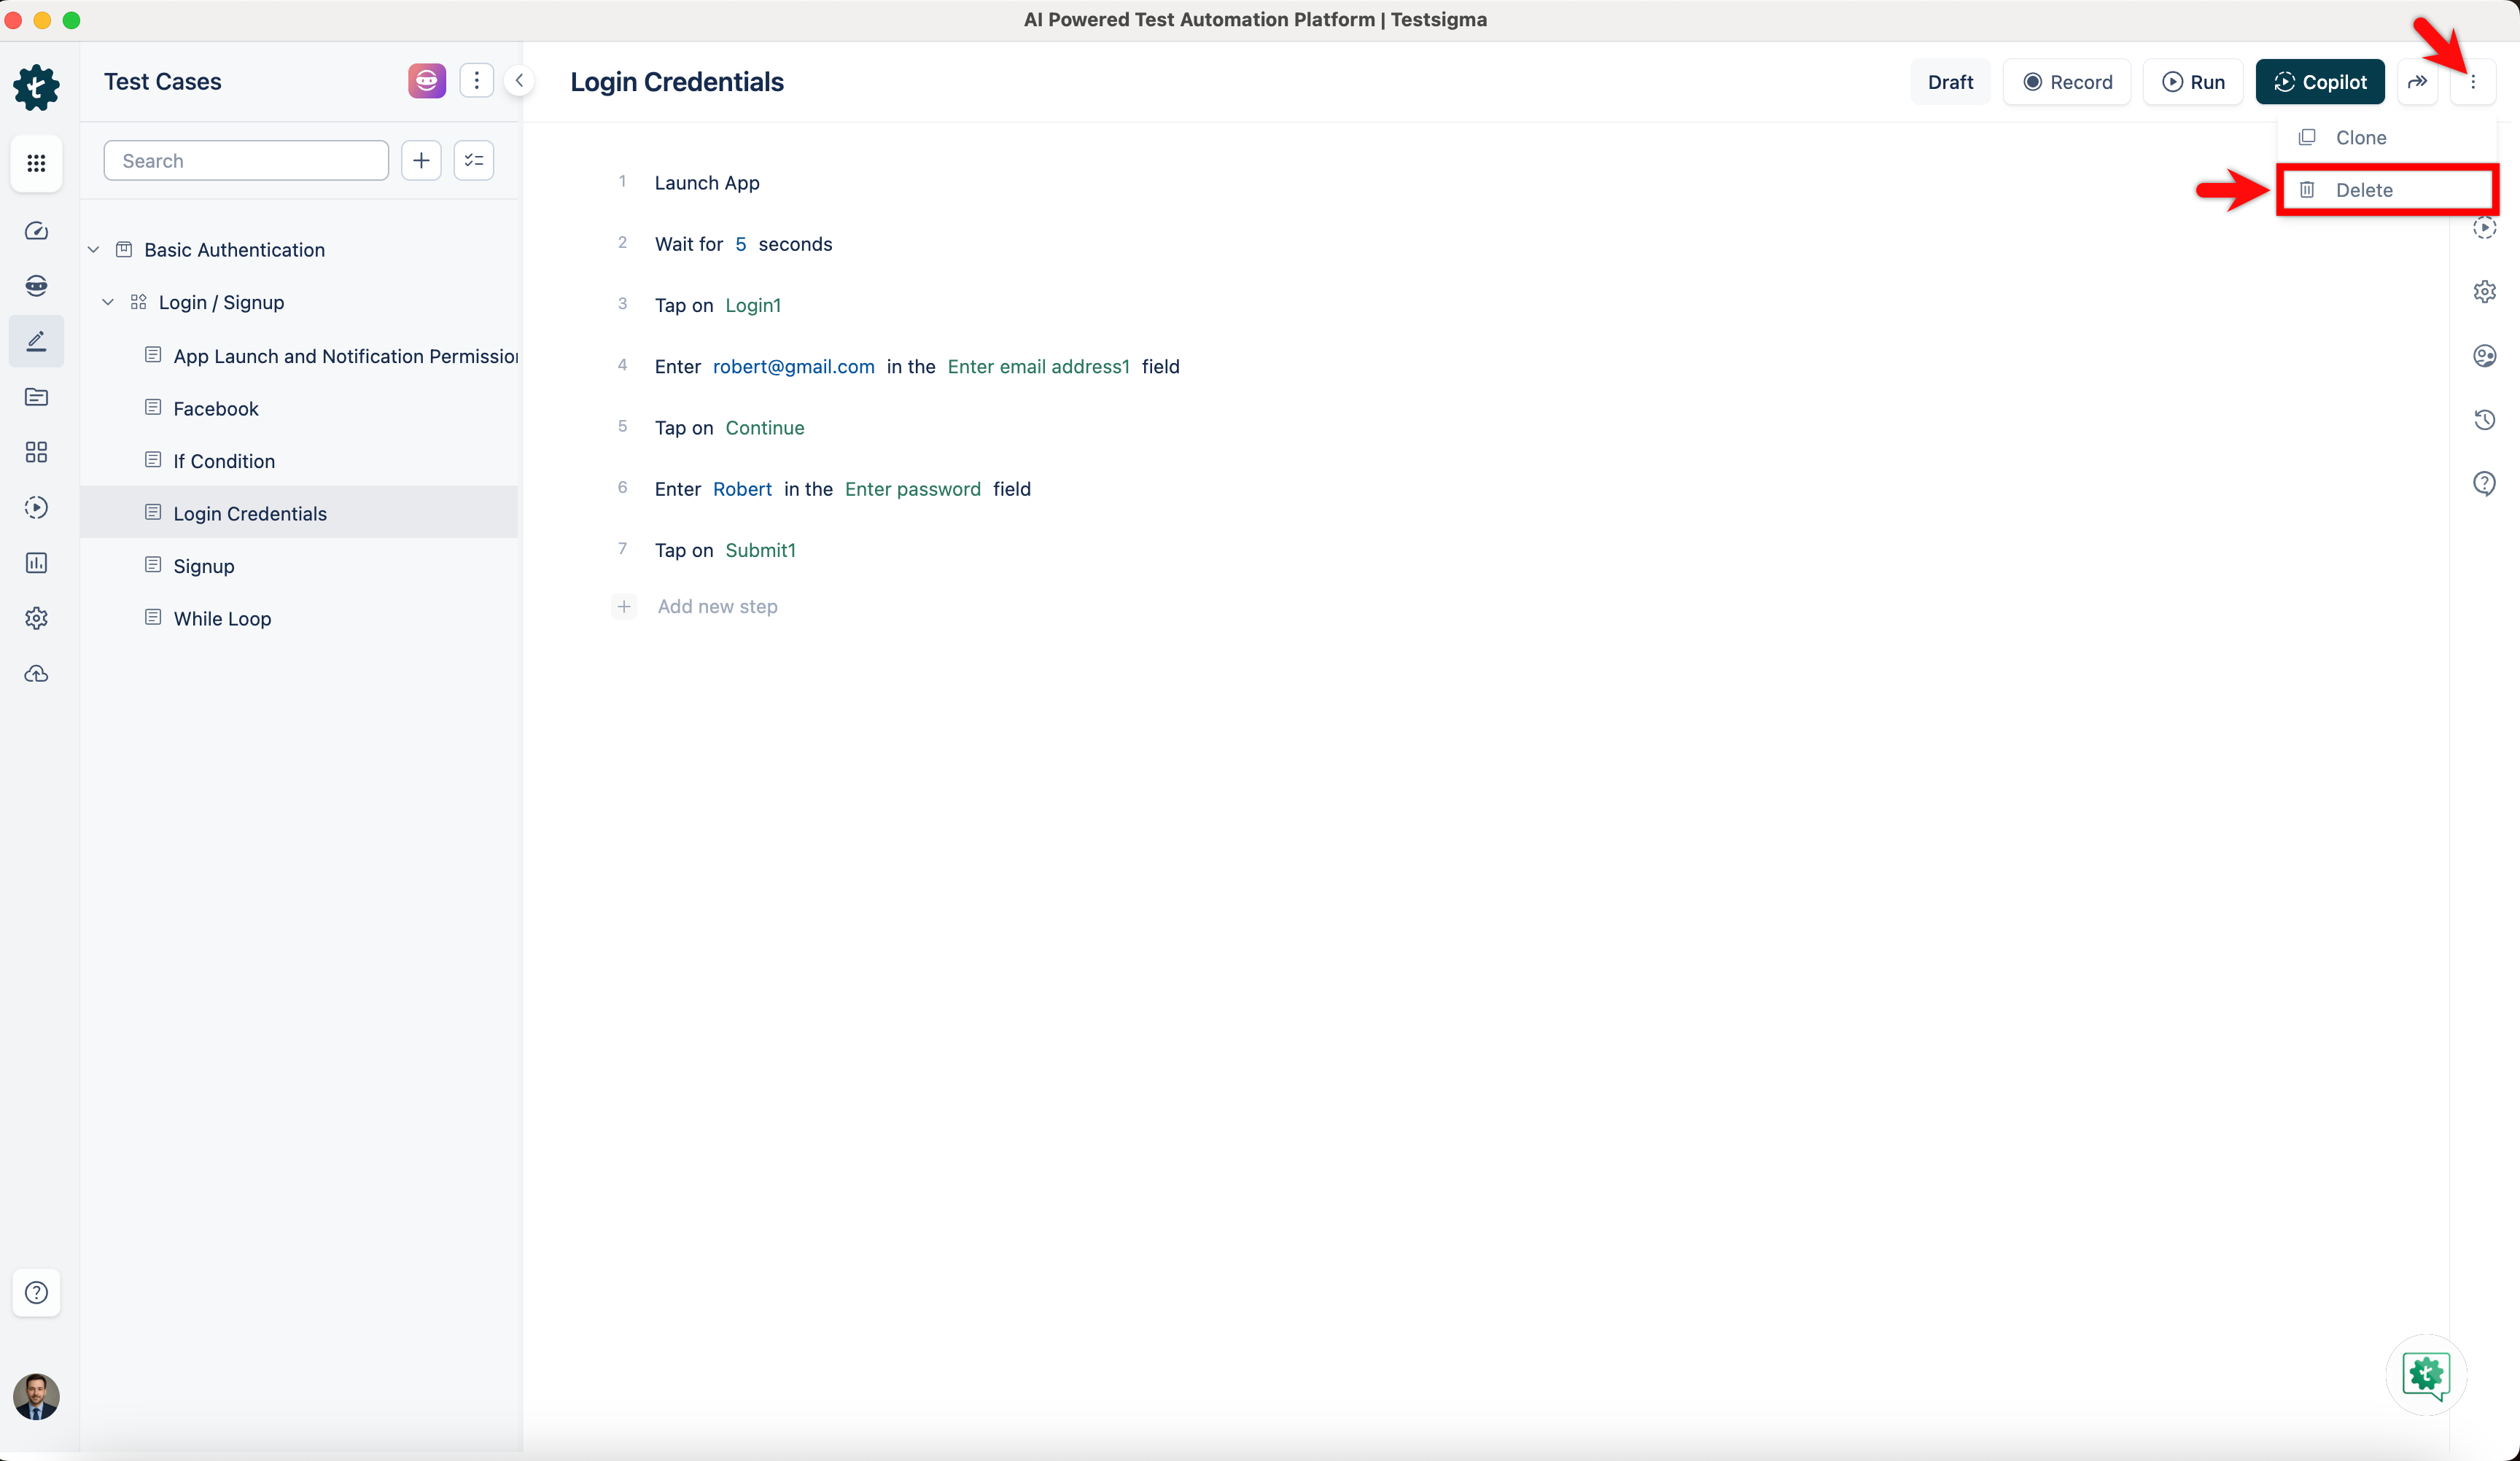2520x1461 pixels.
Task: Collapse the test cases panel
Action: (x=519, y=81)
